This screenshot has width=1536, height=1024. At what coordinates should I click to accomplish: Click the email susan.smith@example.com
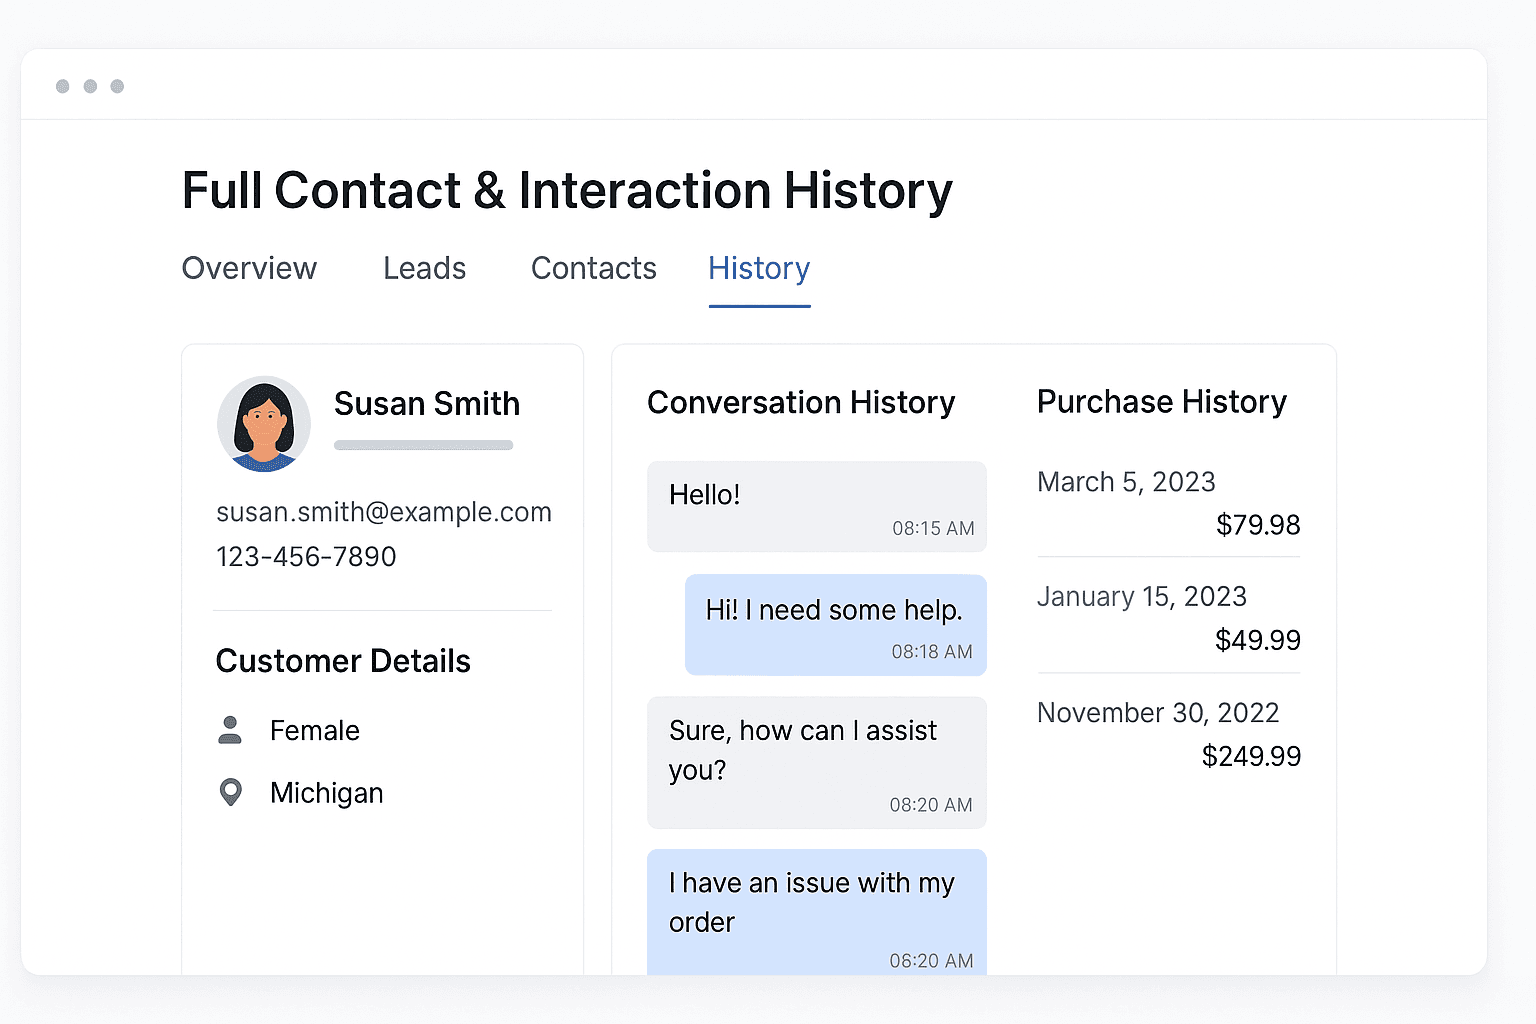[x=383, y=511]
